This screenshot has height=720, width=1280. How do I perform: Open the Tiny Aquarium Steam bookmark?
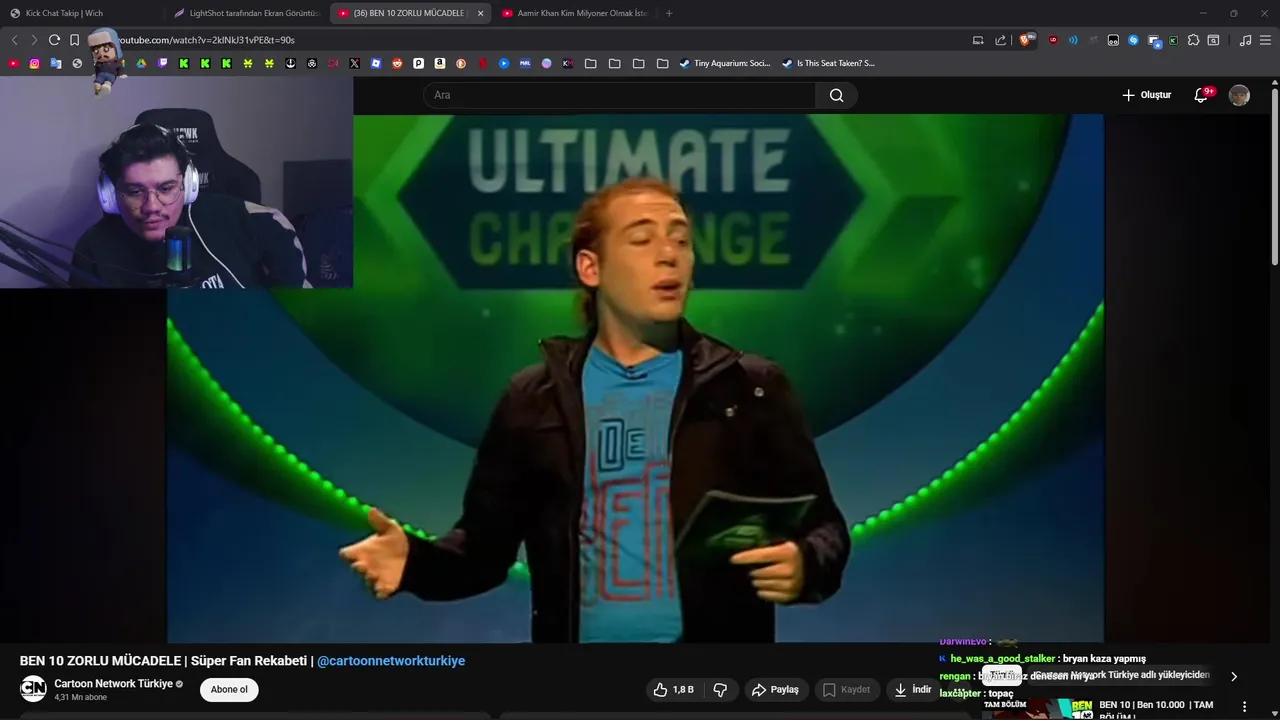724,63
